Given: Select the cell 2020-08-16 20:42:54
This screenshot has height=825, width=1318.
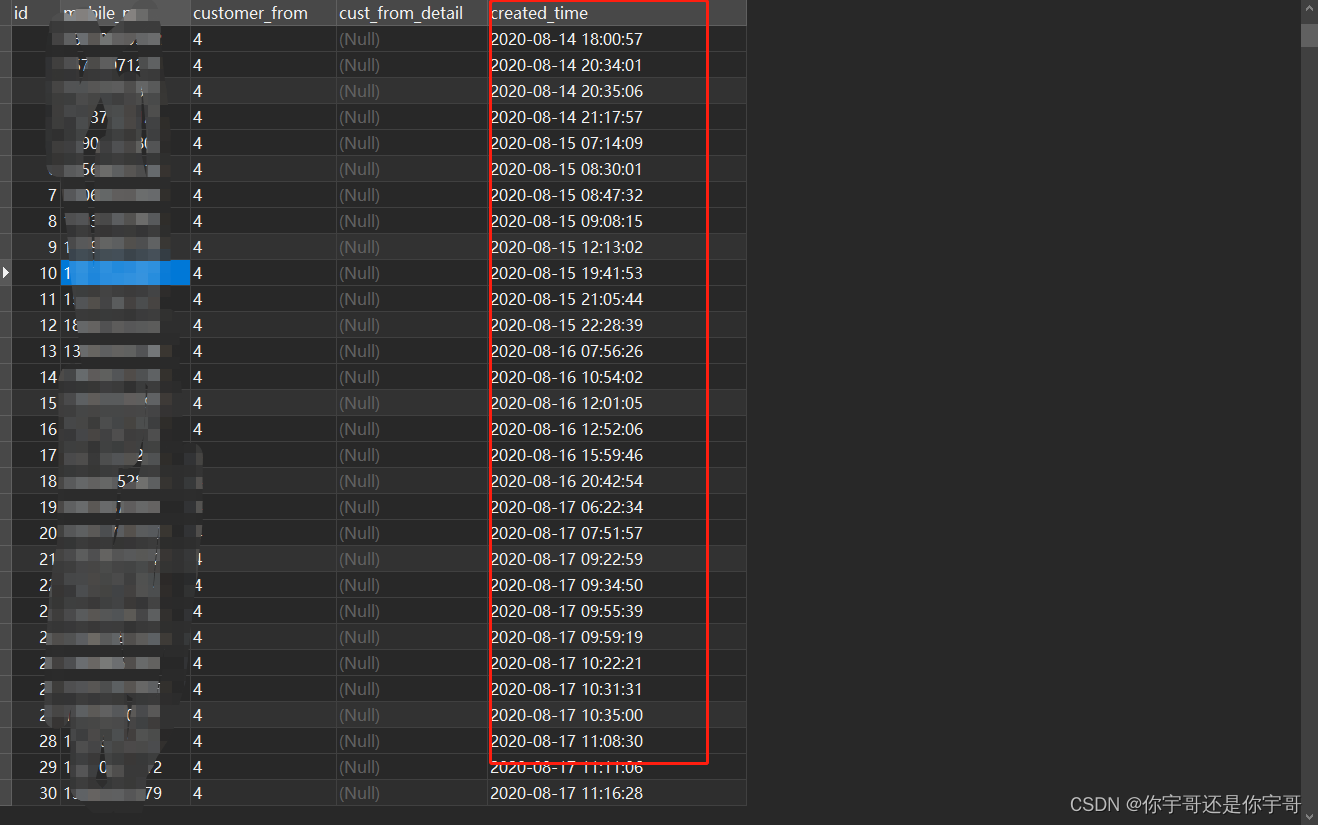Looking at the screenshot, I should (617, 481).
